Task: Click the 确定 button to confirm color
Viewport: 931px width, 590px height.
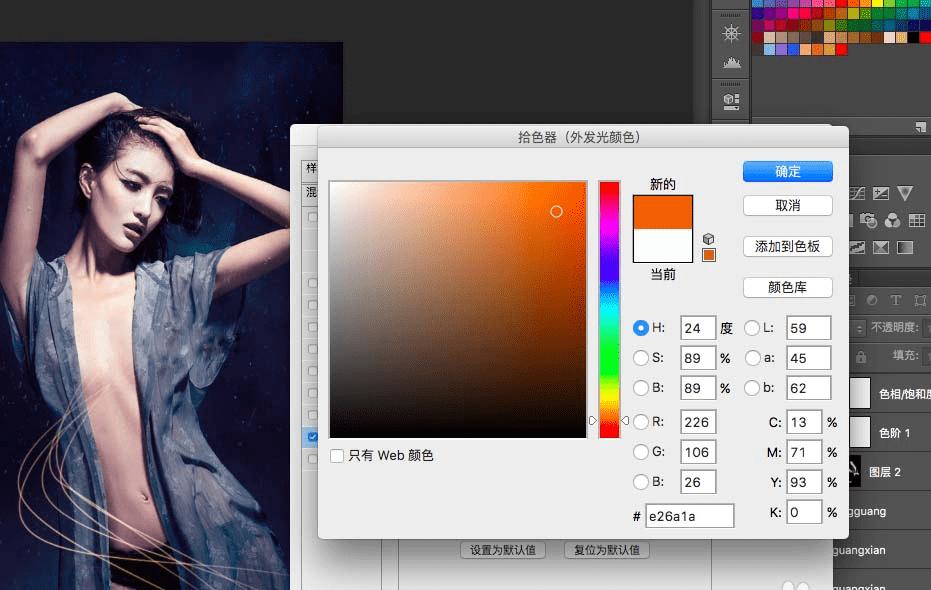Action: (787, 172)
